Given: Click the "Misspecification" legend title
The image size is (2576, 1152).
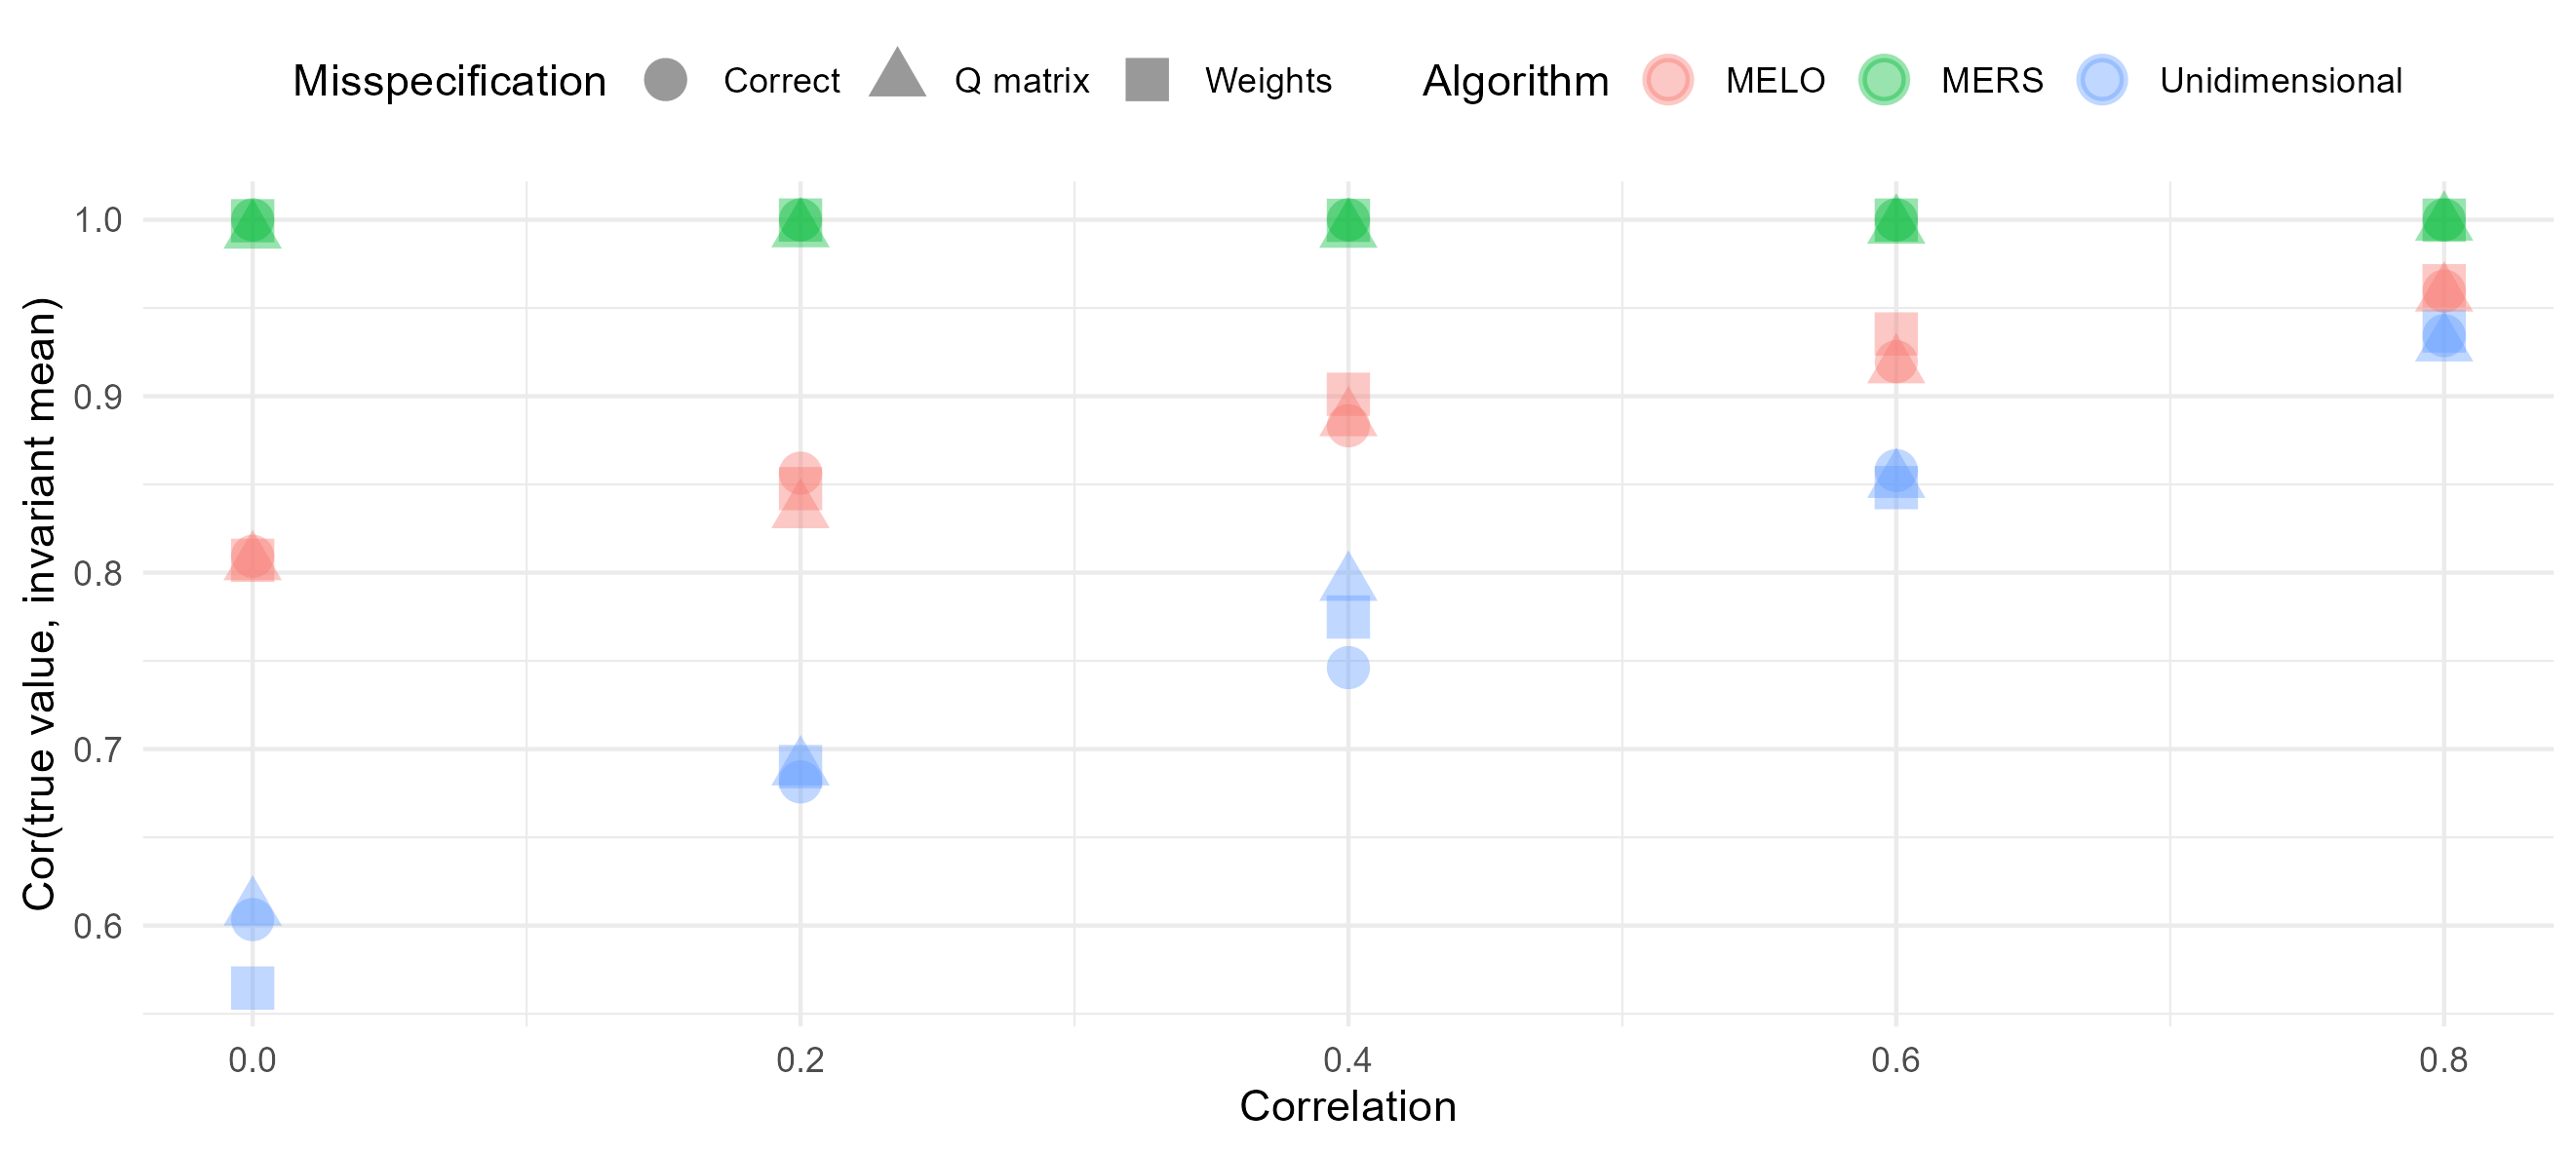Looking at the screenshot, I should click(449, 81).
